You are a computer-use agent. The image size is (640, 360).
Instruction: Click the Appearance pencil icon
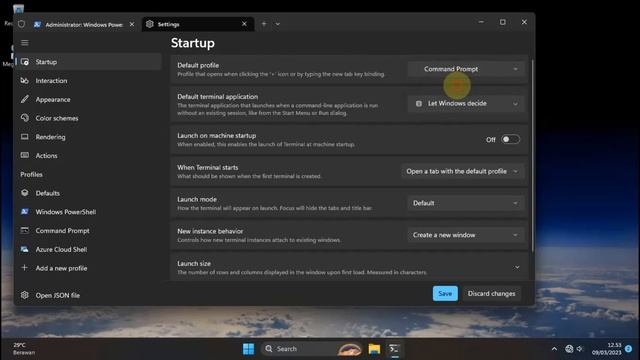point(25,99)
